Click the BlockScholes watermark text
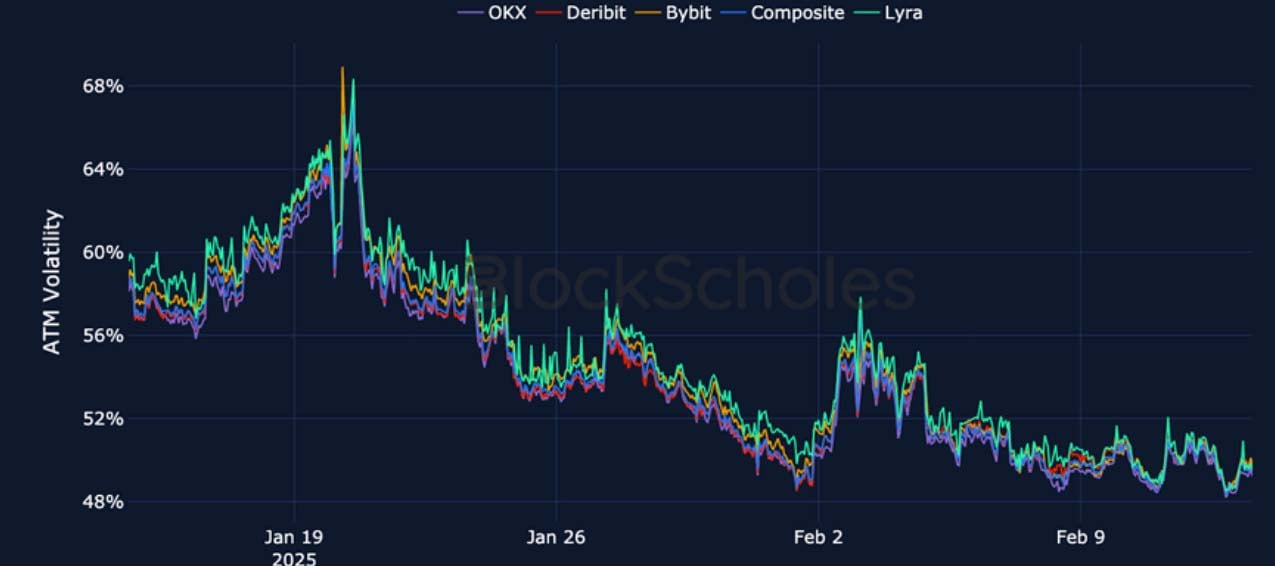 690,281
